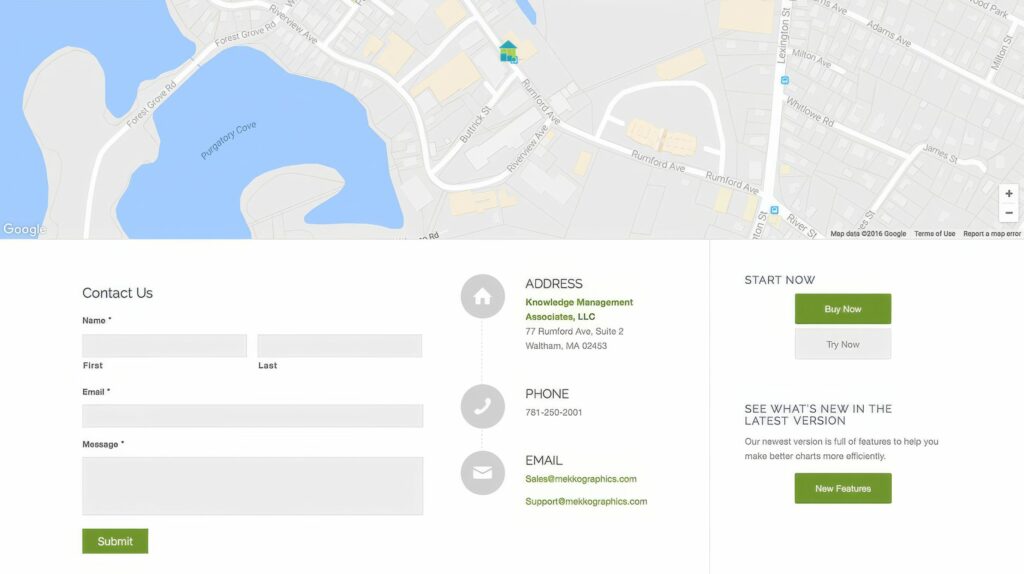This screenshot has height=574, width=1024.
Task: Click the phone circle icon
Action: click(x=483, y=407)
